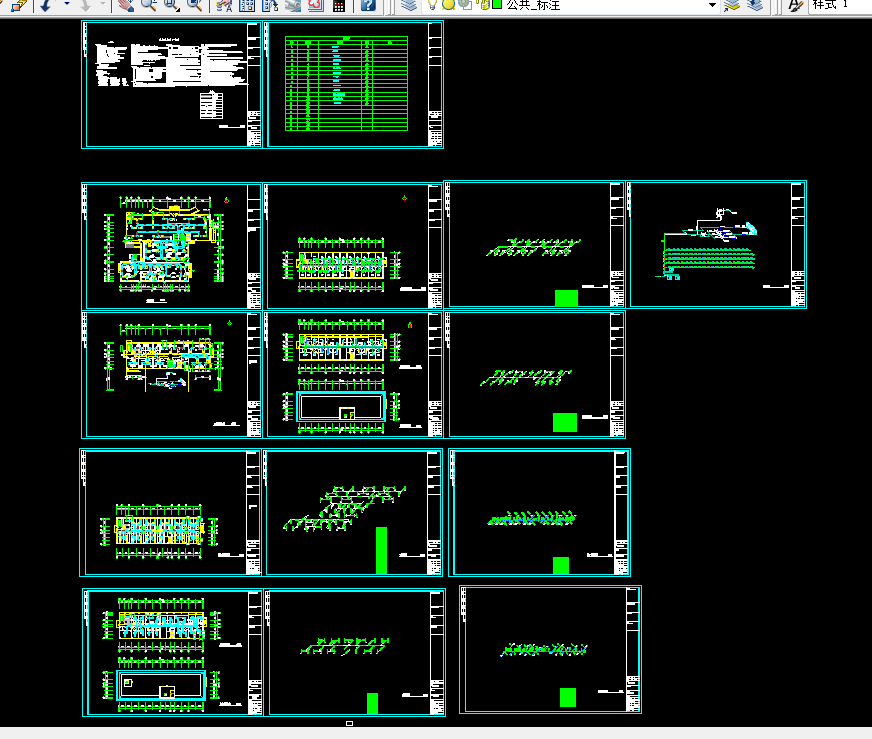This screenshot has width=872, height=739.
Task: Open the Text Style manager icon
Action: pyautogui.click(x=796, y=6)
